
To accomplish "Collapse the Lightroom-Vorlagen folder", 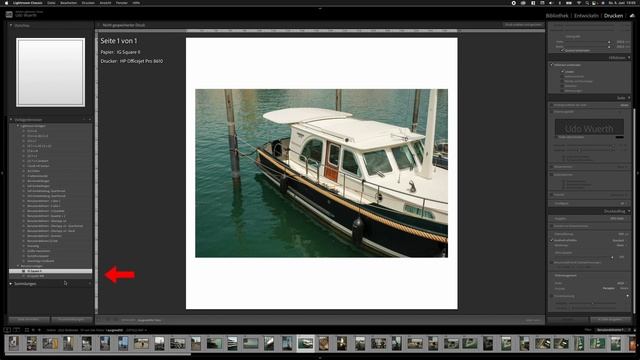I will [x=18, y=126].
